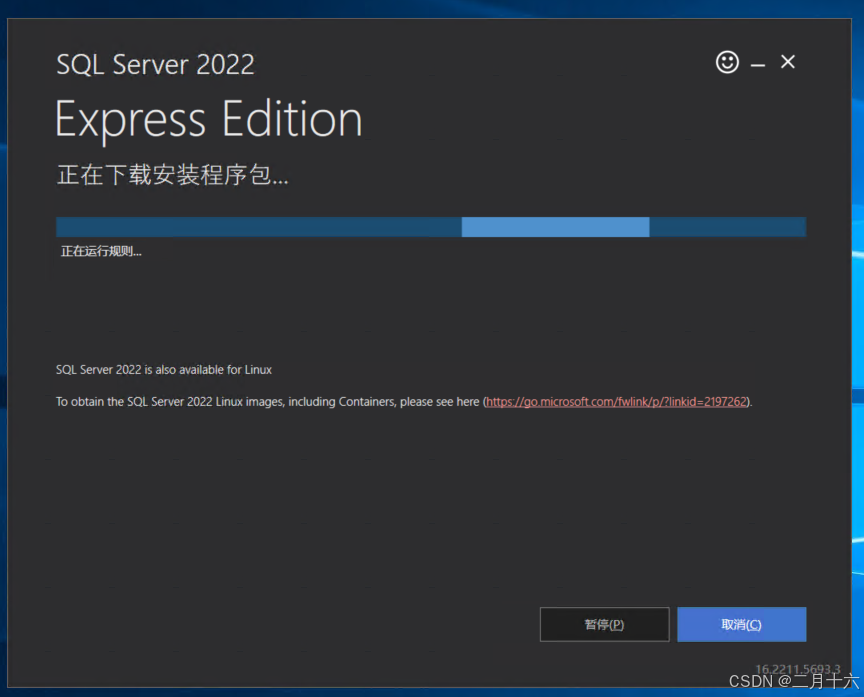This screenshot has width=864, height=697.
Task: Click 'SQL Server 2022 is also available for Linux'
Action: tap(164, 370)
